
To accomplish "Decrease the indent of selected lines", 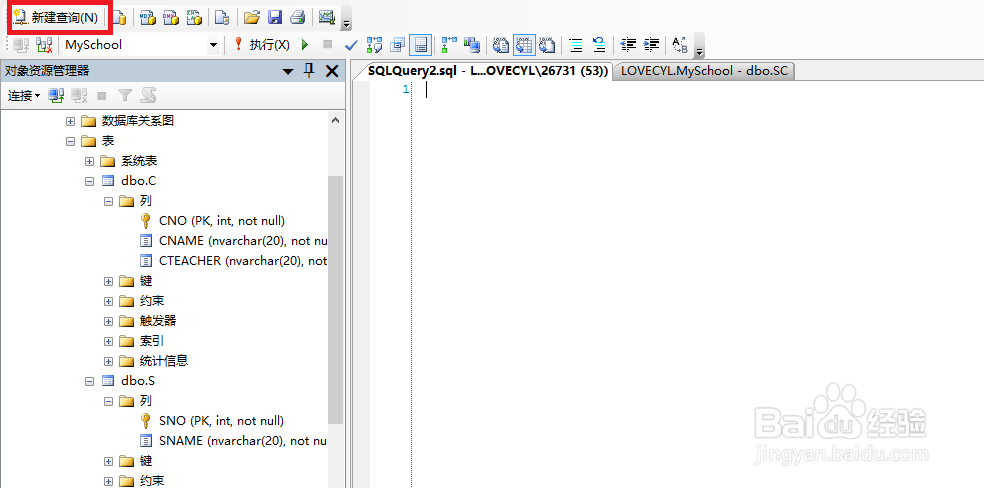I will tap(628, 45).
